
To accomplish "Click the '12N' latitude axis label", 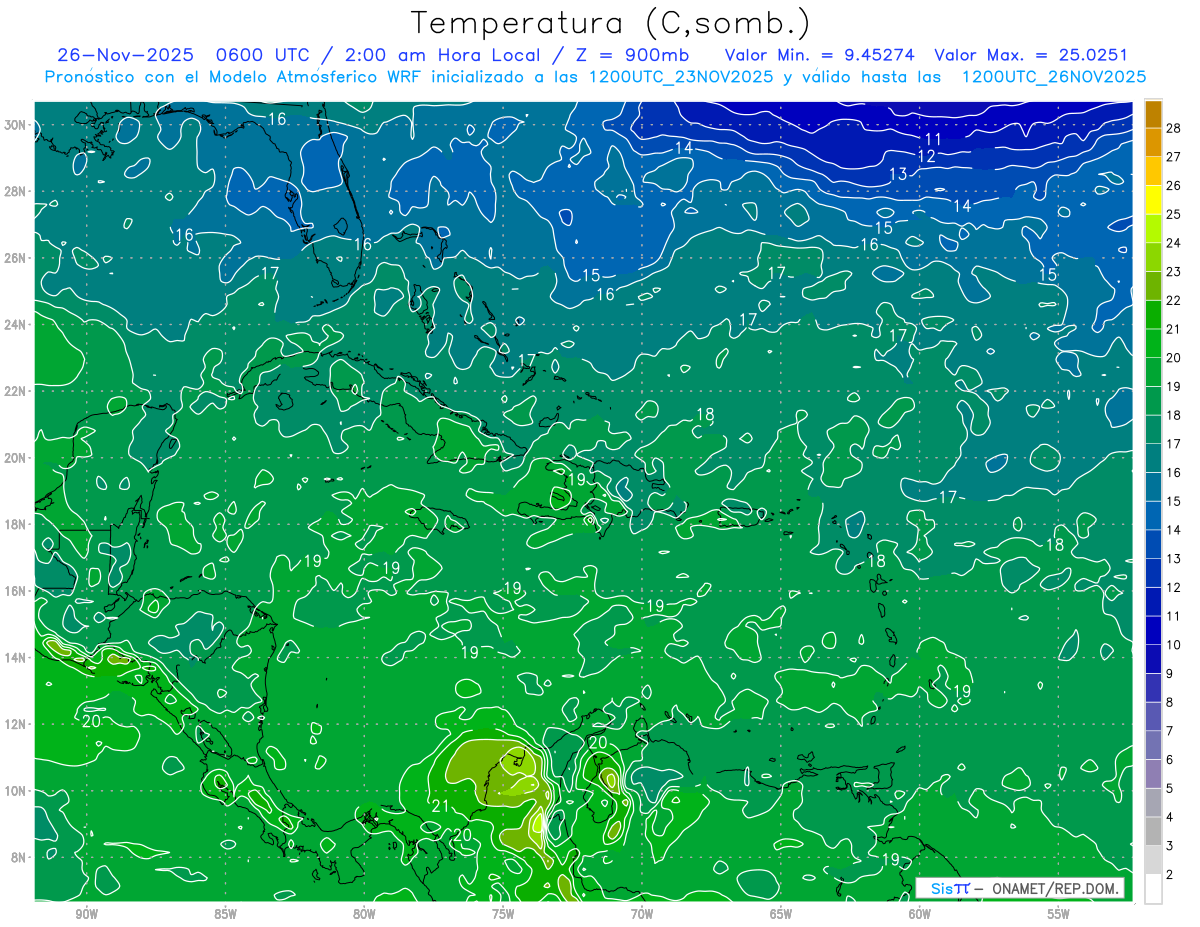I will [x=16, y=724].
